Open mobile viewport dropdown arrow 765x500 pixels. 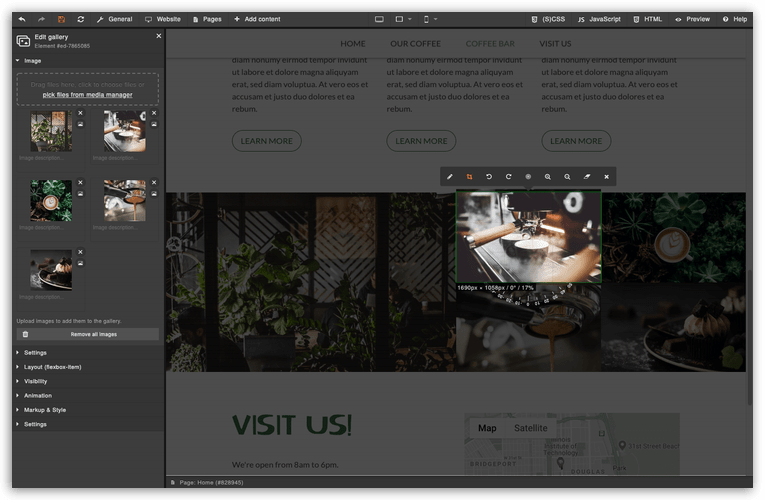[436, 19]
